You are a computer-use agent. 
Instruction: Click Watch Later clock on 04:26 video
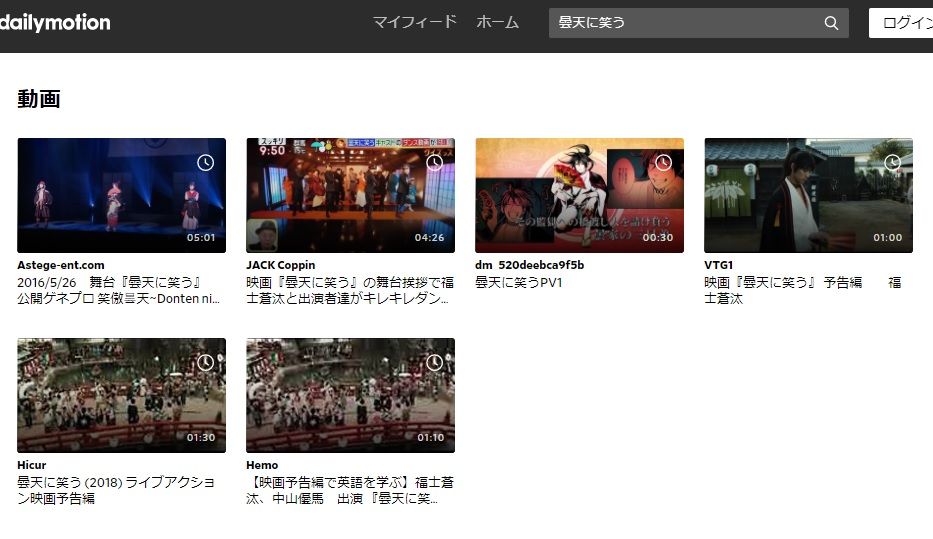[x=434, y=162]
